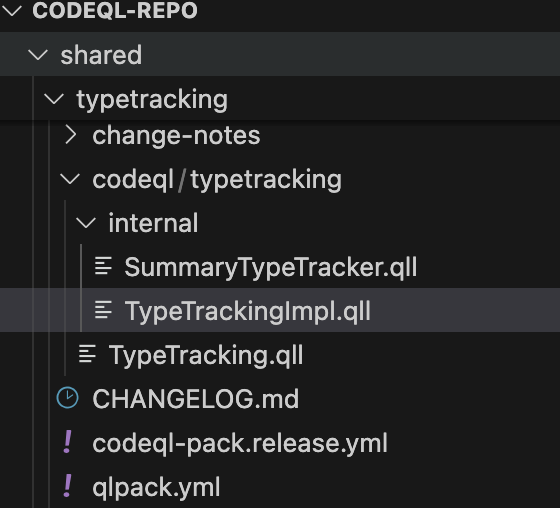Expand the change-notes folder chevron
The height and width of the screenshot is (508, 560).
(71, 135)
